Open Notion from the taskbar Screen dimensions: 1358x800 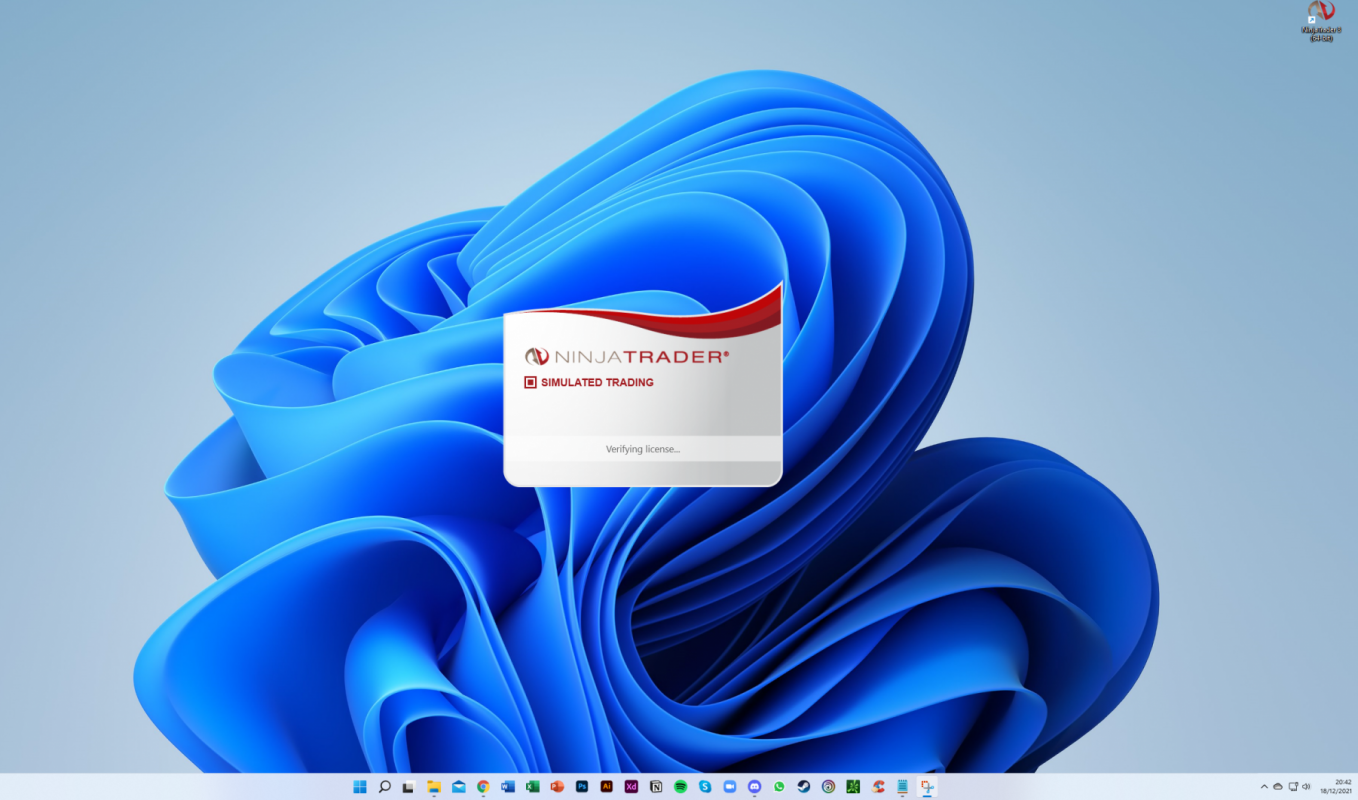tap(656, 787)
